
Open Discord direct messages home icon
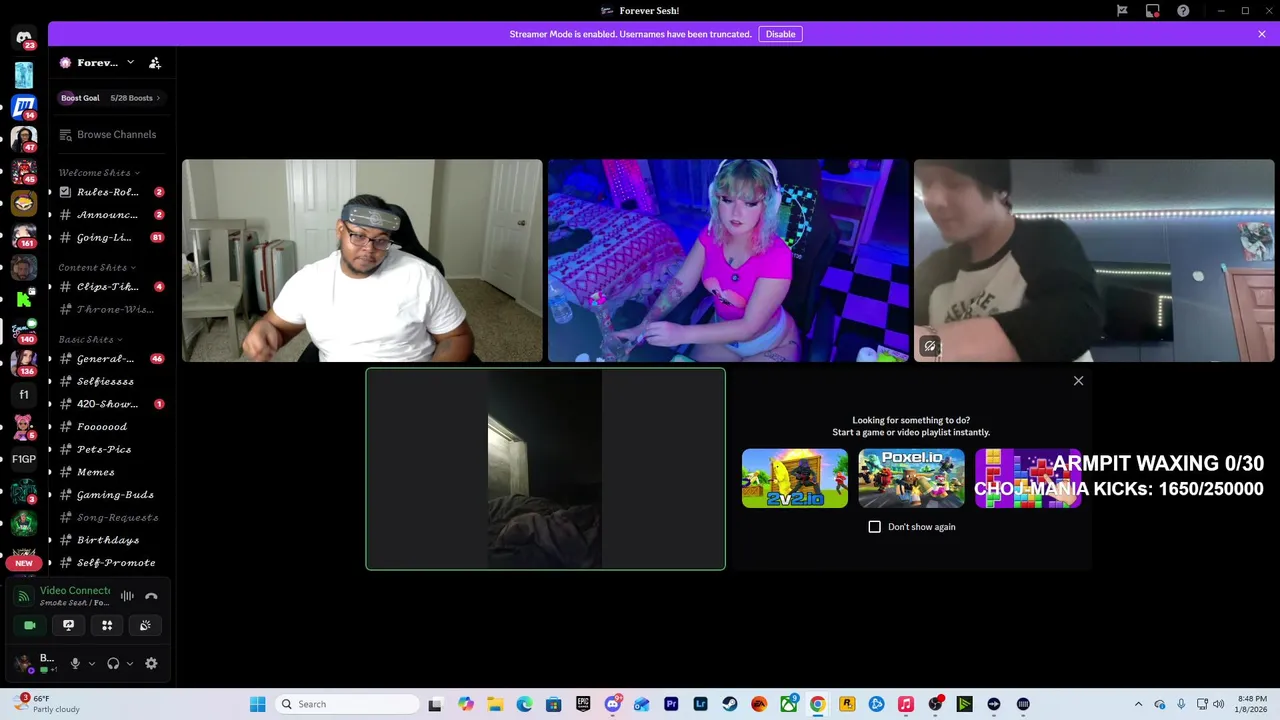tap(24, 38)
